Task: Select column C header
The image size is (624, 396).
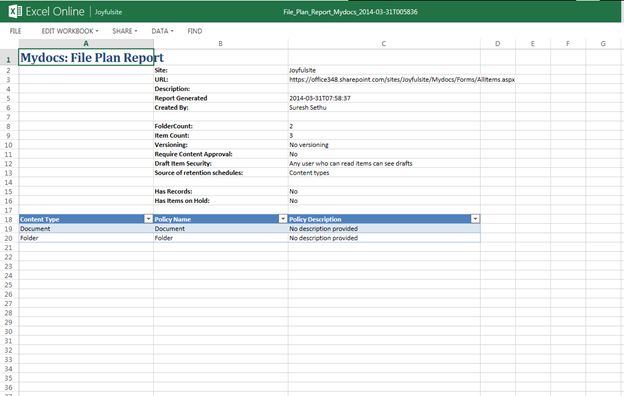Action: pyautogui.click(x=384, y=44)
